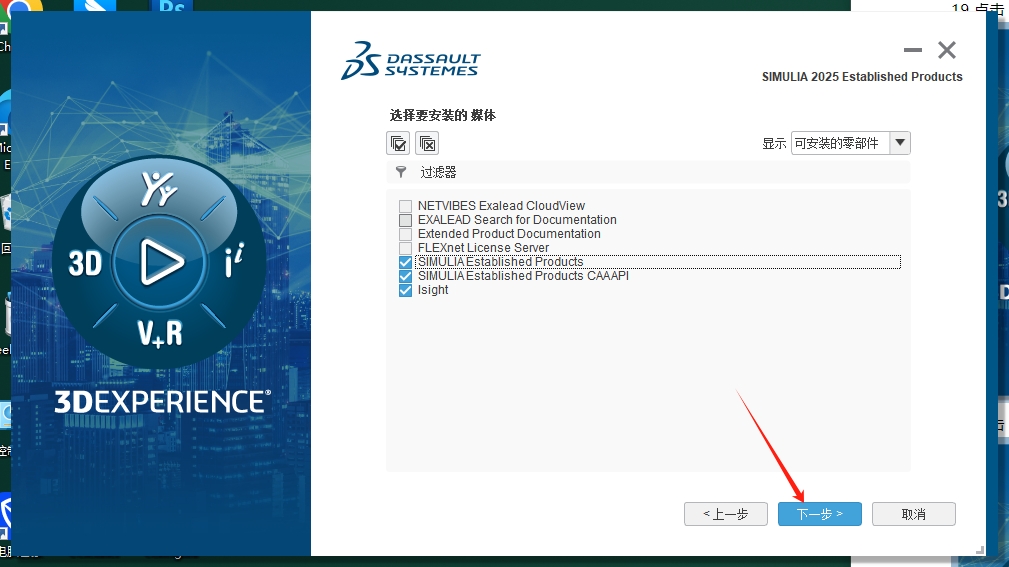The width and height of the screenshot is (1009, 567).
Task: Open the 显示 dropdown arrow
Action: 900,143
